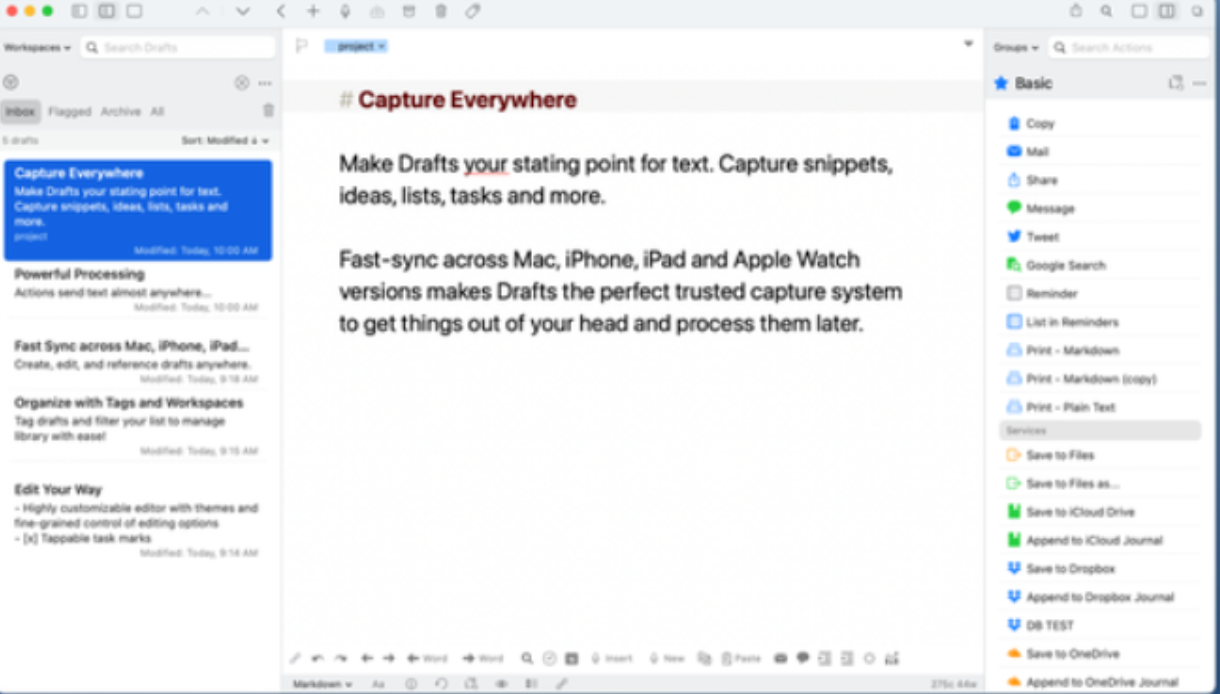Image resolution: width=1220 pixels, height=694 pixels.
Task: Open draft list more options ellipsis
Action: [x=265, y=83]
